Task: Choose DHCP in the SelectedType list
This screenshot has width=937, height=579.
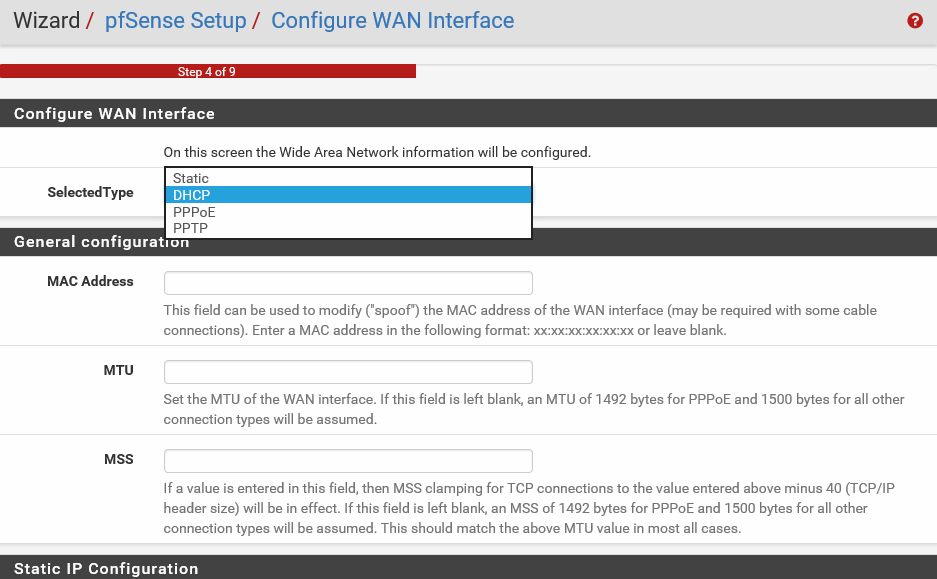Action: (348, 195)
